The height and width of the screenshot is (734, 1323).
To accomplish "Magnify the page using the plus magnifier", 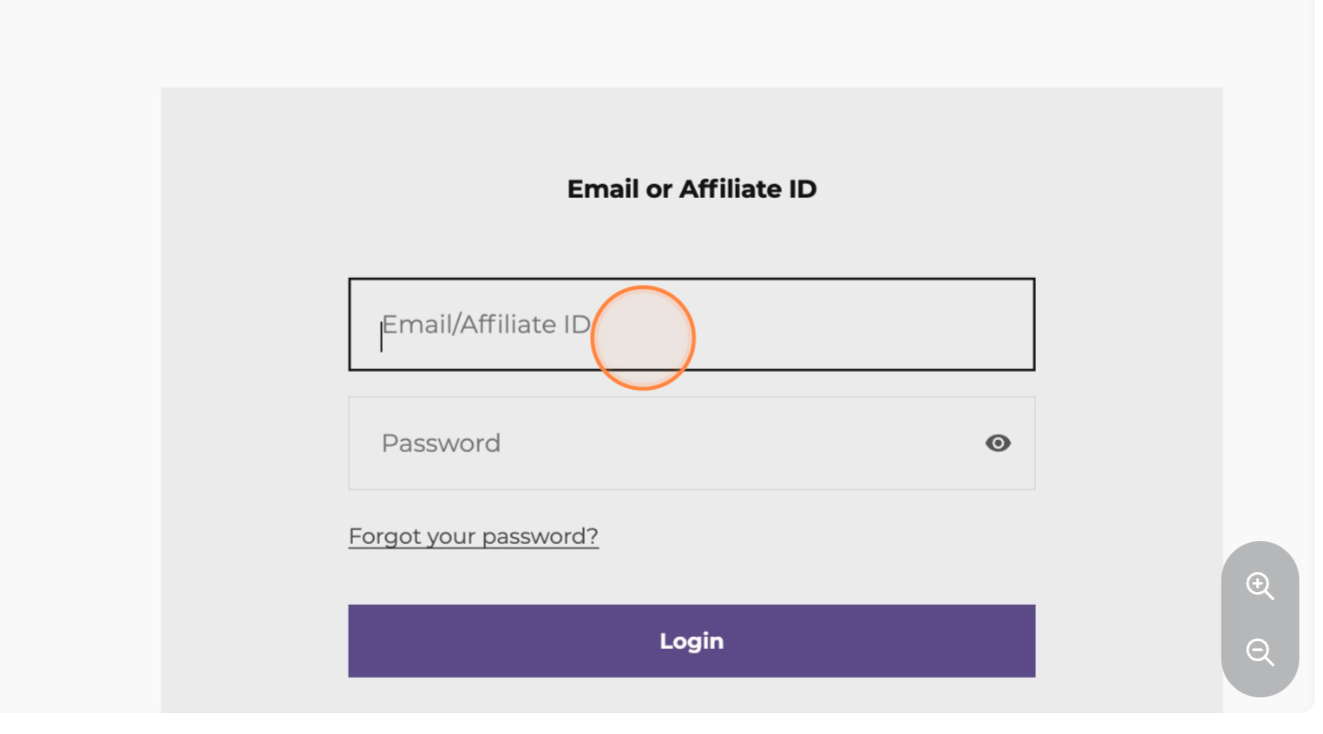I will coord(1259,586).
